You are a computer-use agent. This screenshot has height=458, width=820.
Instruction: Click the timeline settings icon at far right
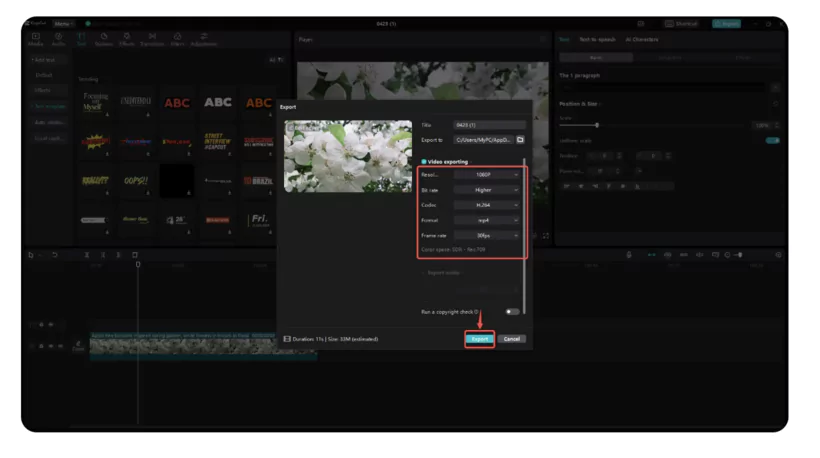pyautogui.click(x=778, y=255)
